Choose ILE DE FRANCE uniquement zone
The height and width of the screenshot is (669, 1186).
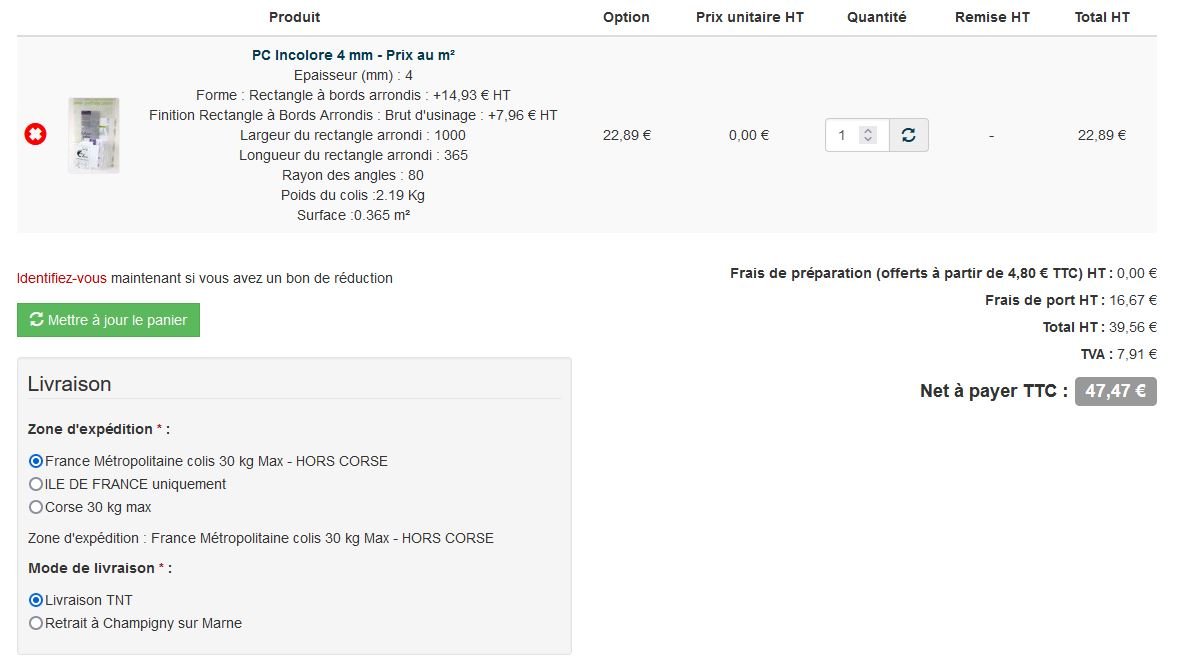36,484
